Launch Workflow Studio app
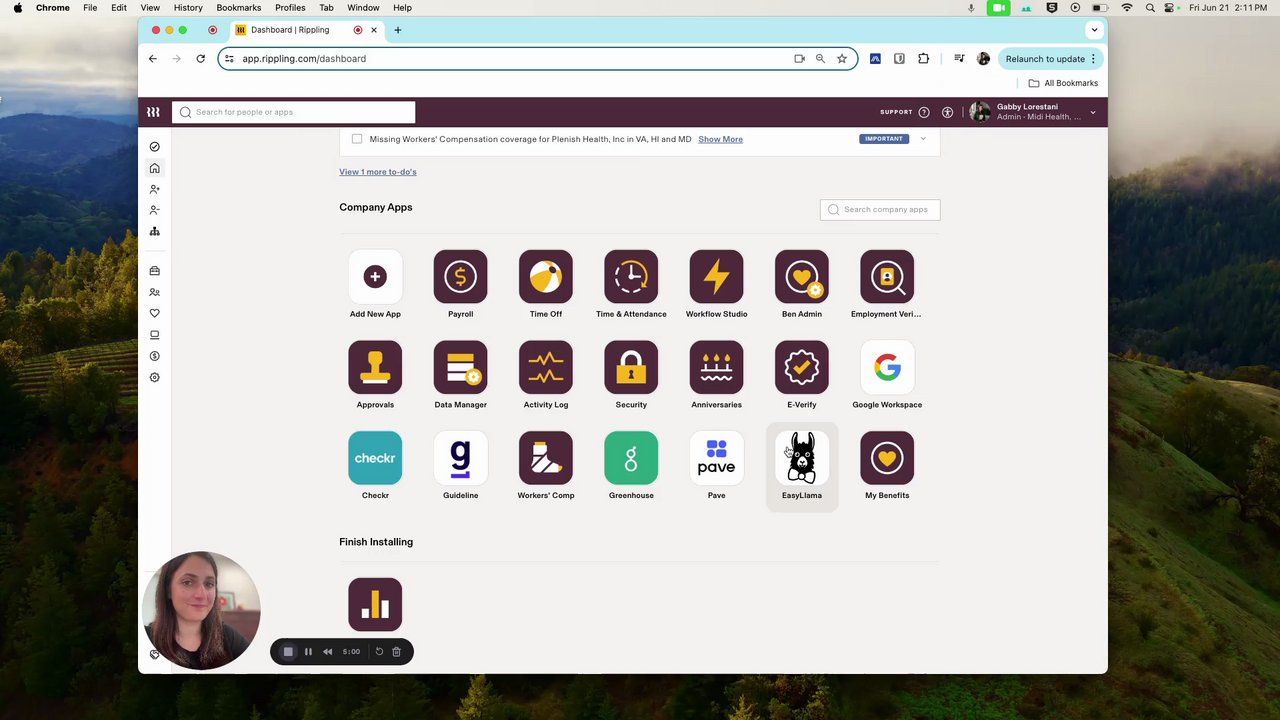The width and height of the screenshot is (1280, 720). click(716, 277)
